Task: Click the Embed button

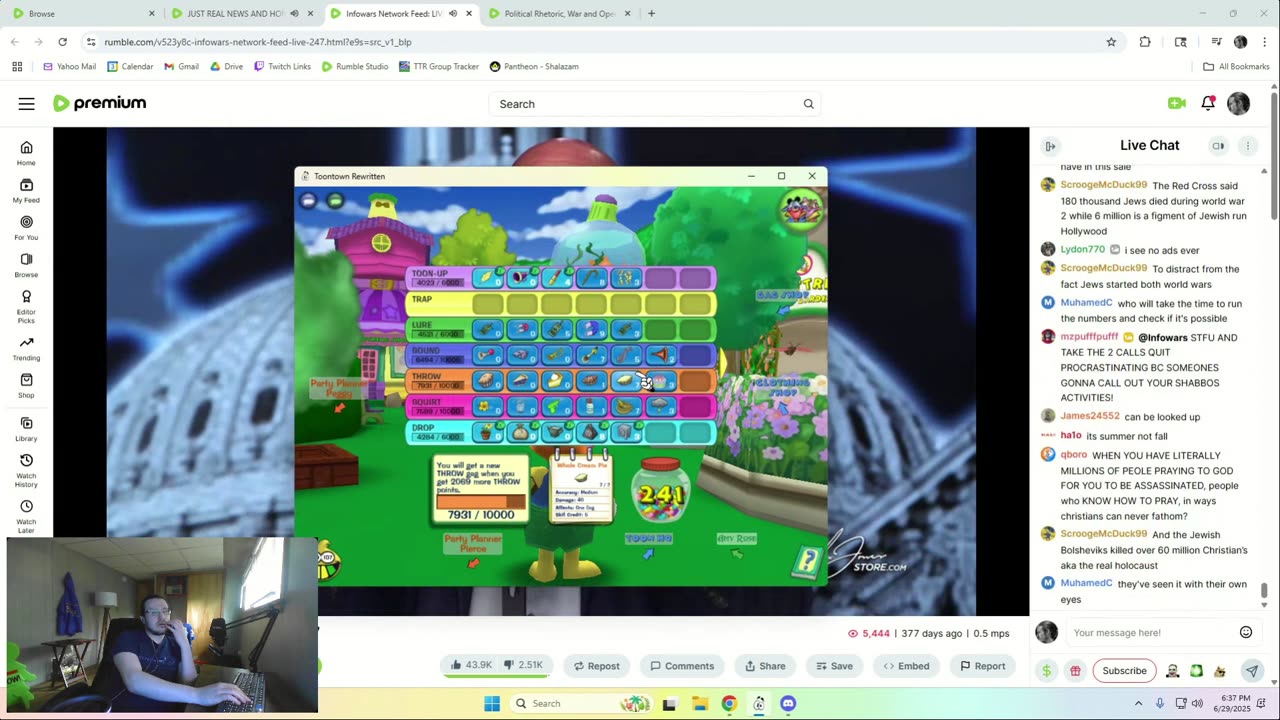Action: (906, 666)
